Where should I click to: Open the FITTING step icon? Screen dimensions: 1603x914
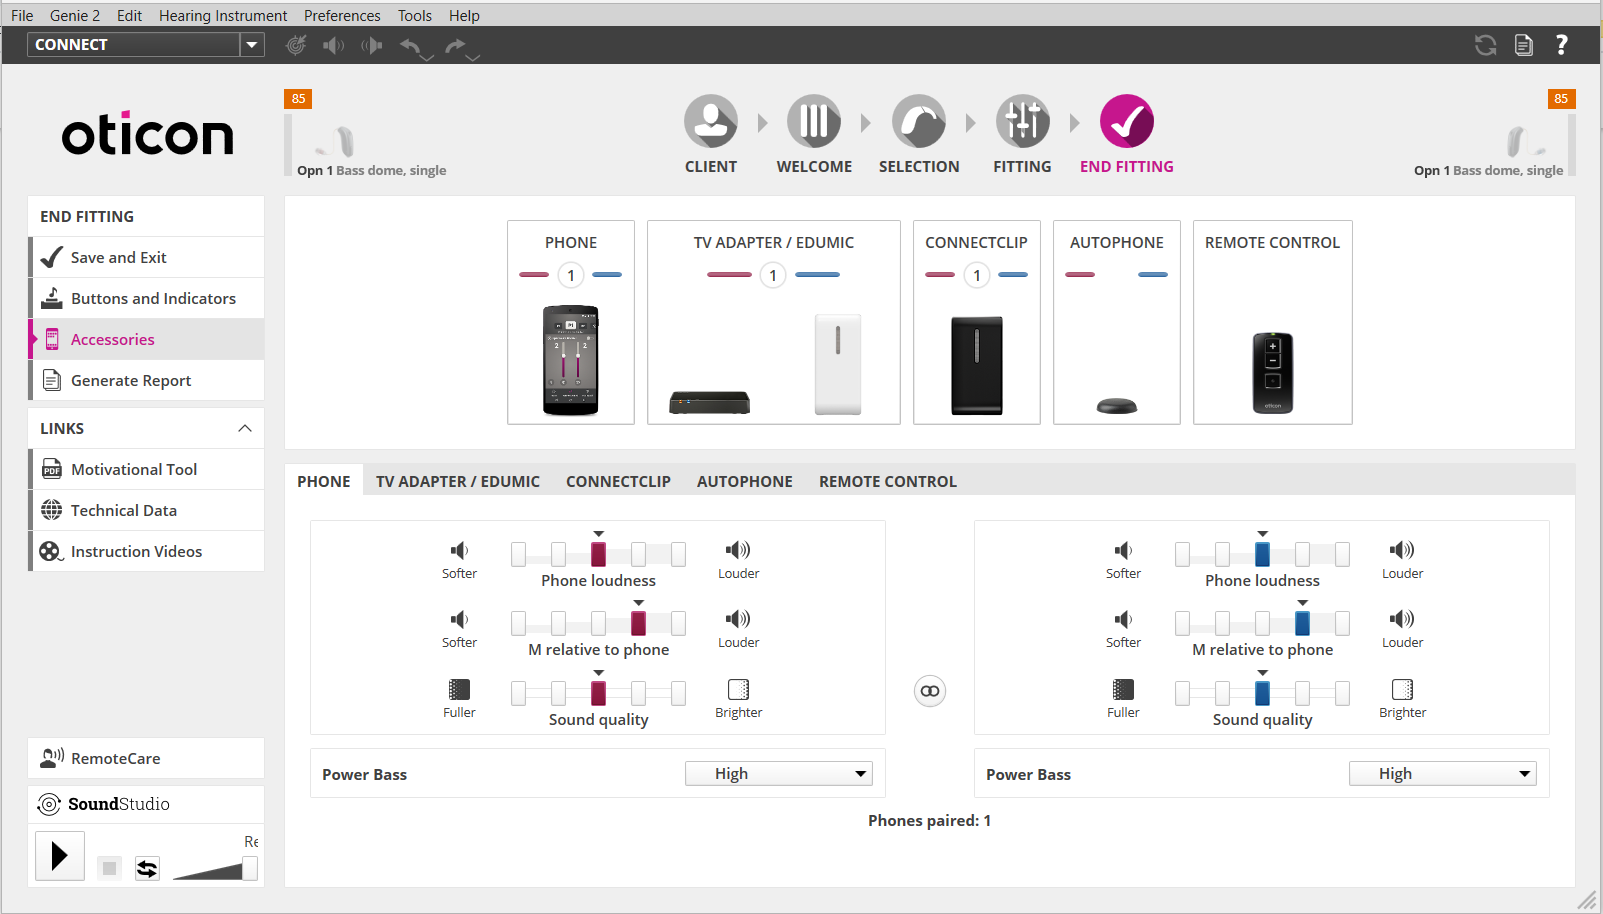click(1022, 122)
